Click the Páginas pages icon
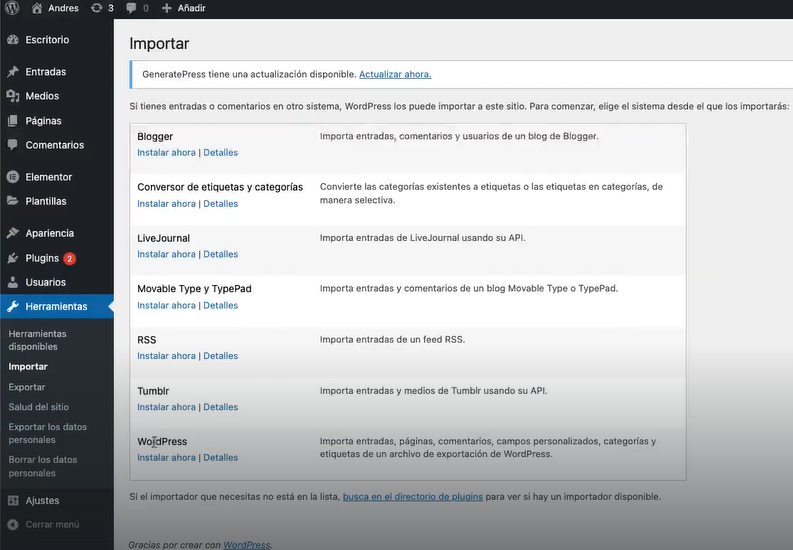Screen dimensions: 793x550 click(13, 121)
